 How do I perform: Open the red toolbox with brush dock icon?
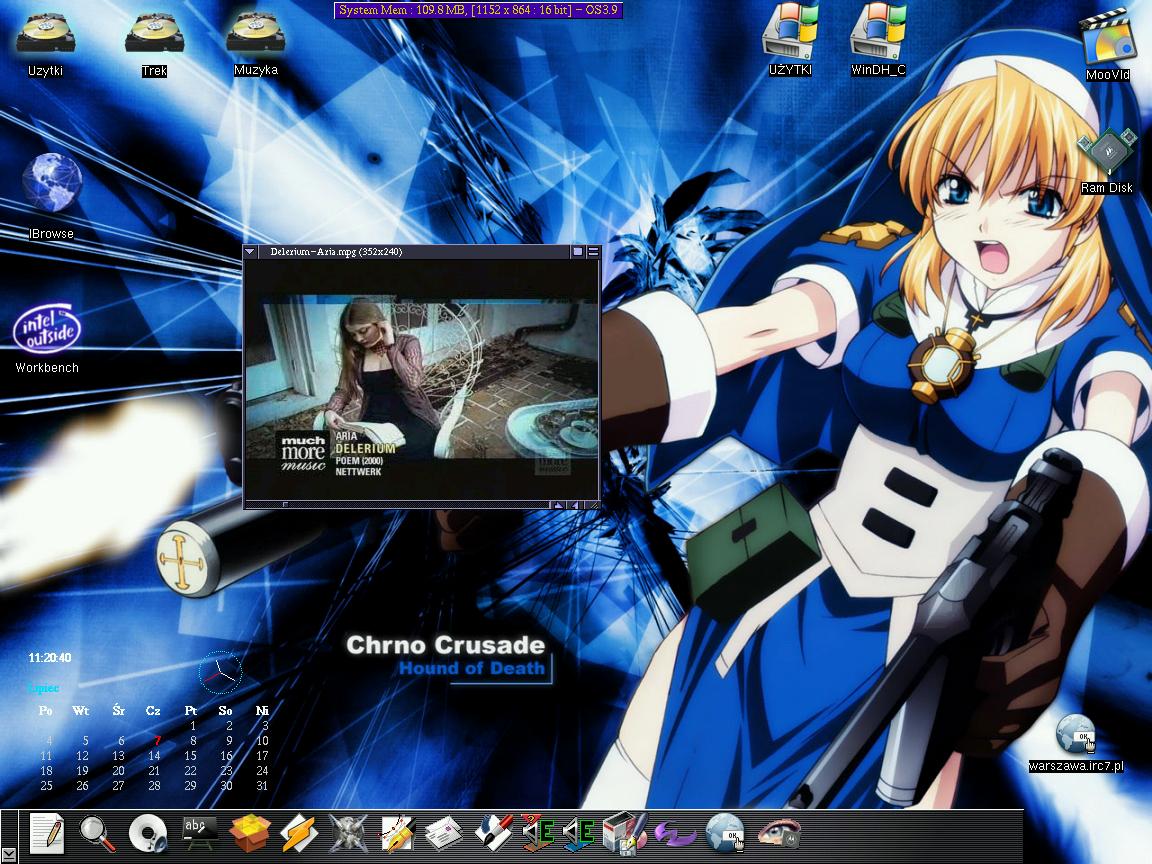tap(624, 835)
